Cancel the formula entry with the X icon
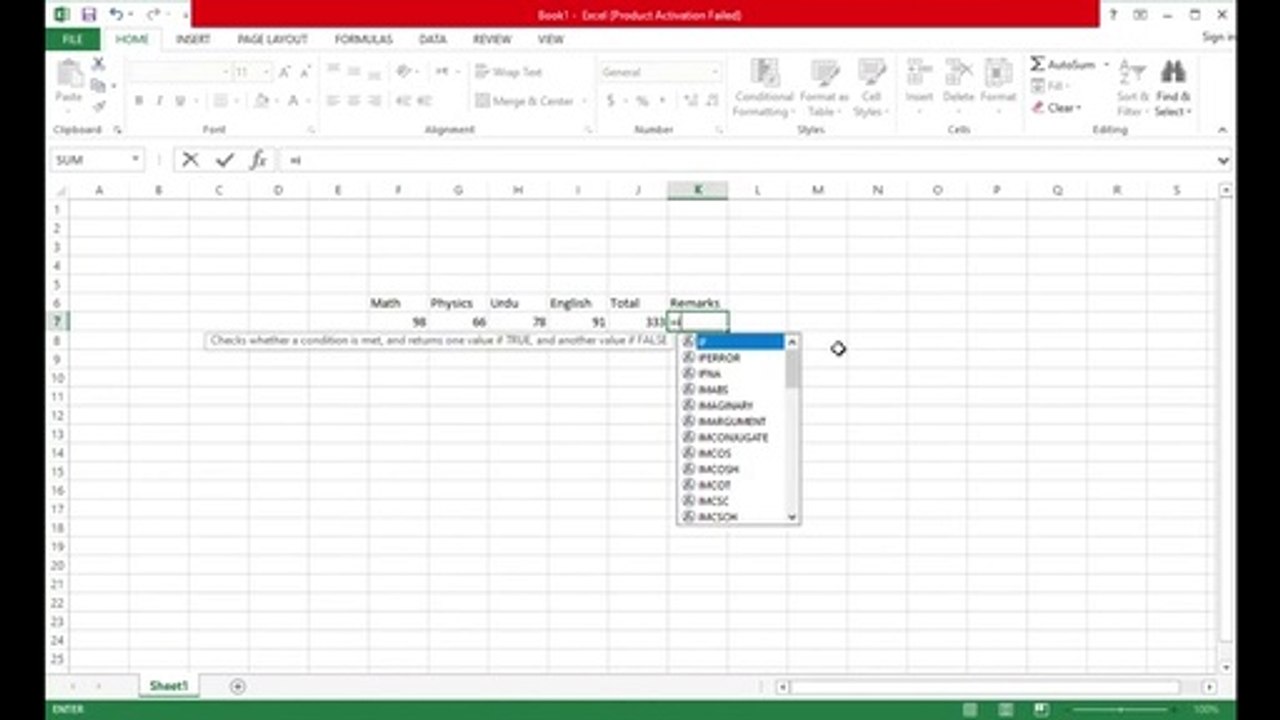The image size is (1280, 720). point(191,160)
